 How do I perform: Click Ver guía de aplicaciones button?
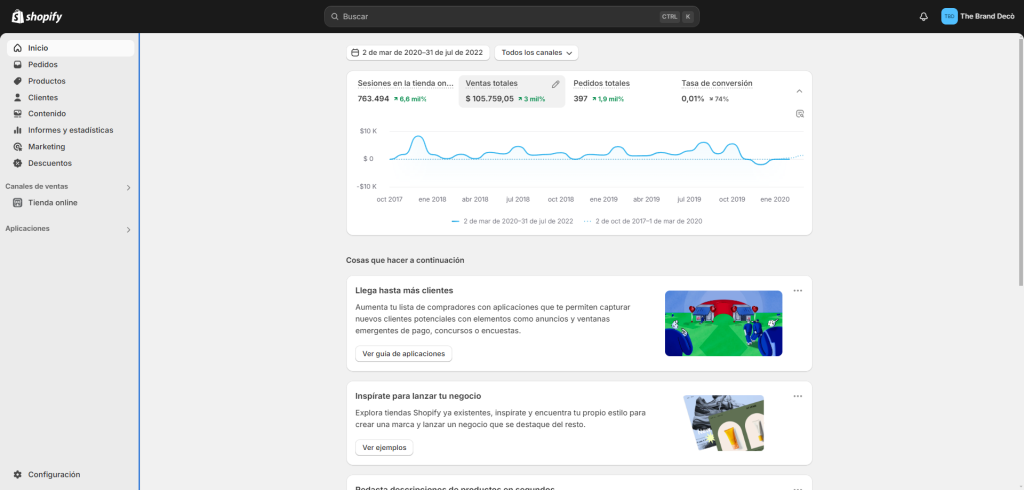pyautogui.click(x=404, y=353)
